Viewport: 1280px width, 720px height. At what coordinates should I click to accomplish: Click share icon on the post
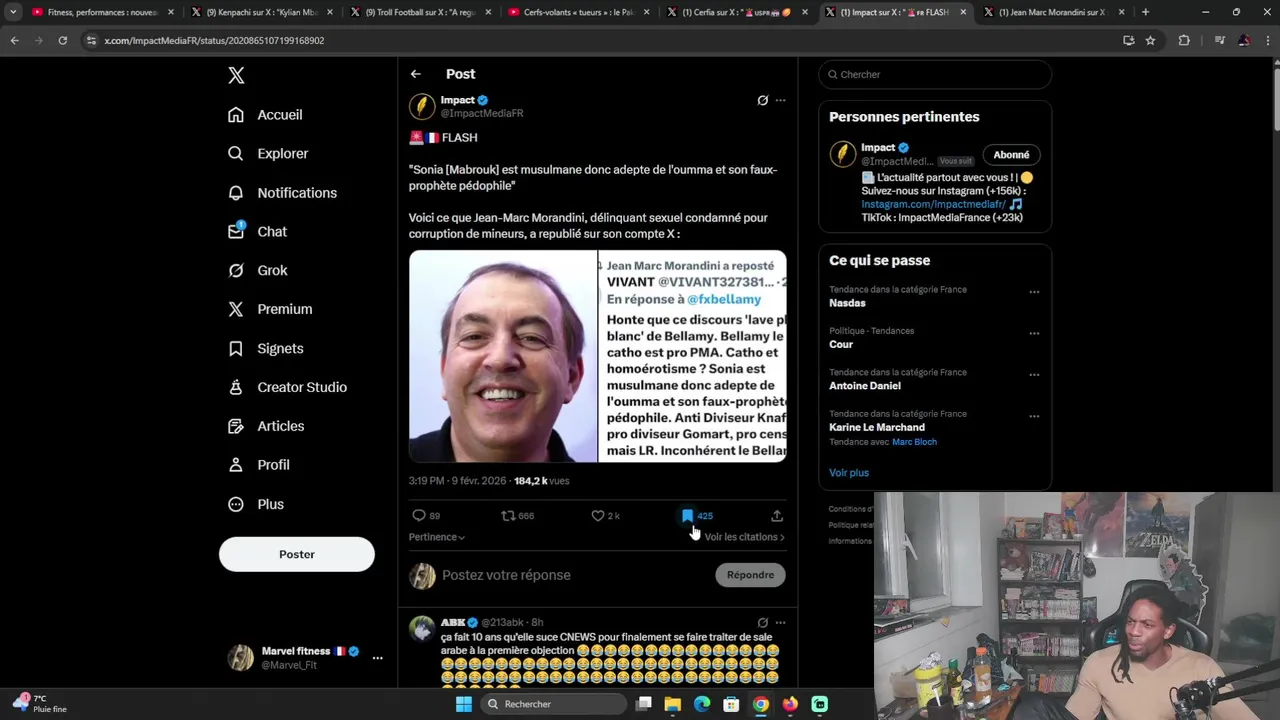click(777, 516)
